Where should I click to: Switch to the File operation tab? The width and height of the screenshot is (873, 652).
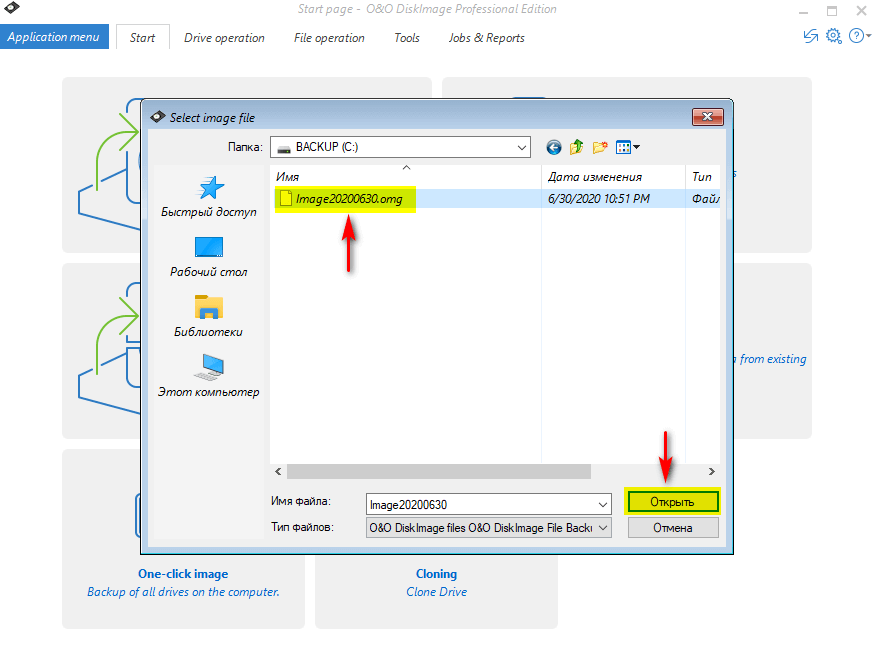[x=329, y=38]
